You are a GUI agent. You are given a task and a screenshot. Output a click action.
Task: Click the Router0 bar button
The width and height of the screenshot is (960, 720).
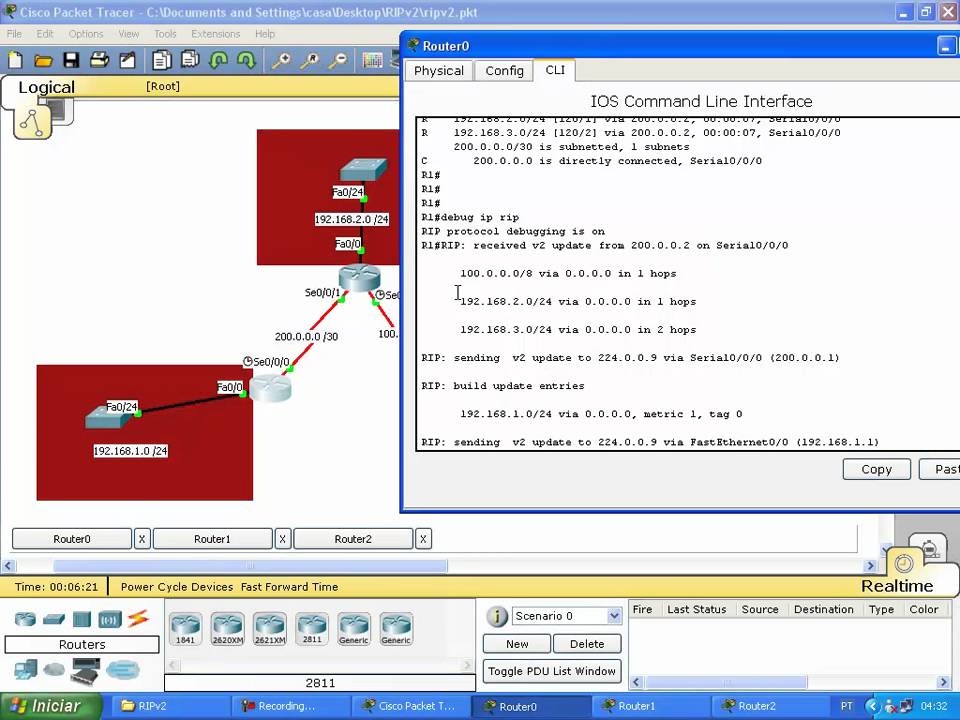(72, 539)
